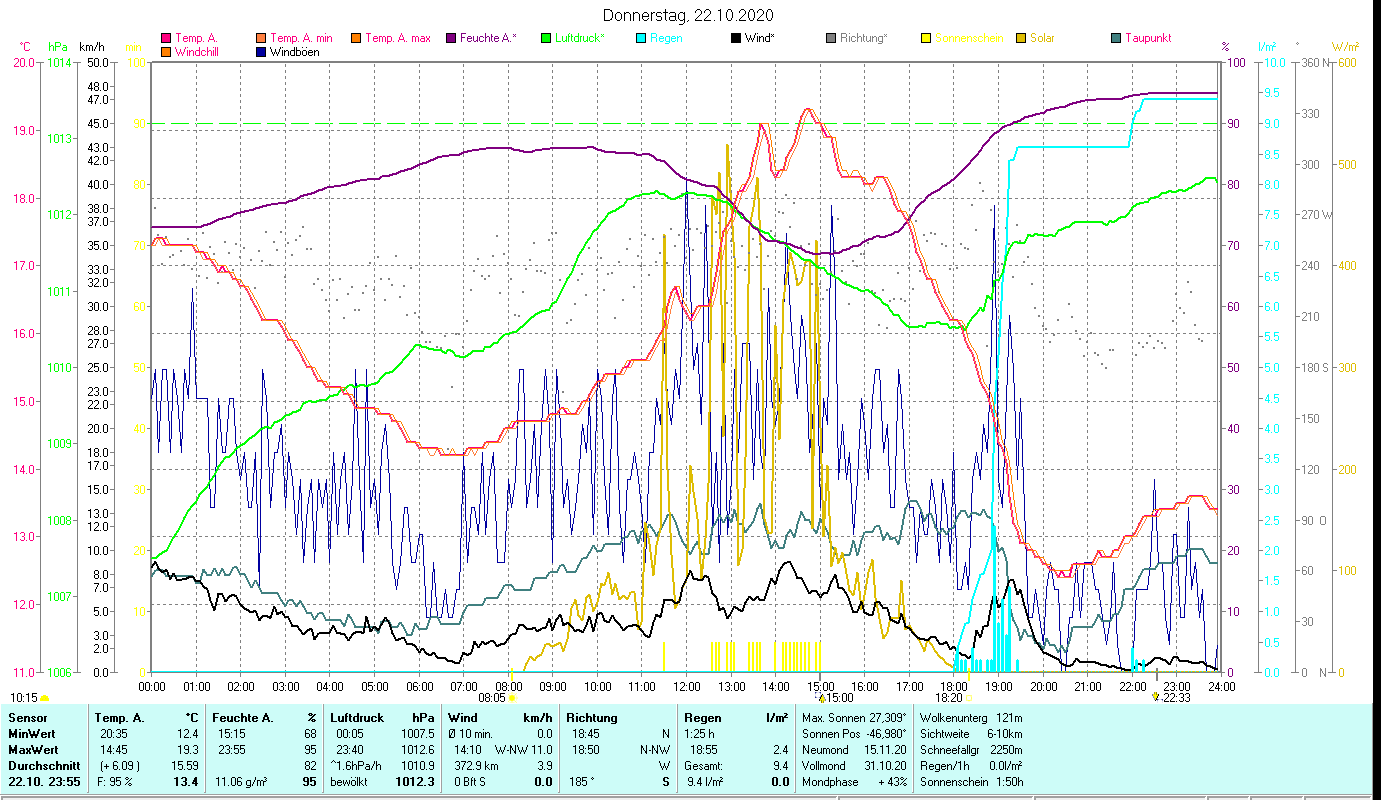Click the chart title Donnerstag, 22.10.2020
Image resolution: width=1381 pixels, height=800 pixels.
point(688,16)
